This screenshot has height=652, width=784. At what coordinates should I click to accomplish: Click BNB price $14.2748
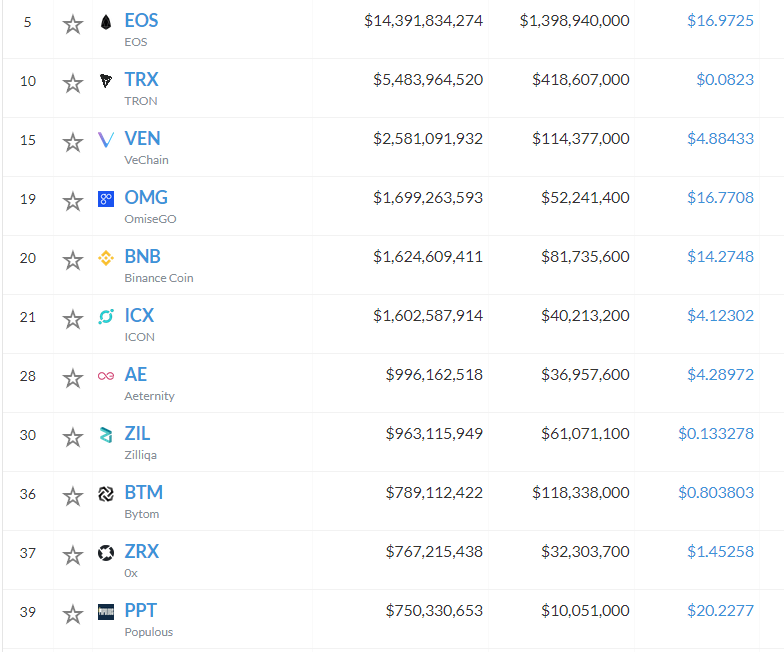click(x=720, y=256)
